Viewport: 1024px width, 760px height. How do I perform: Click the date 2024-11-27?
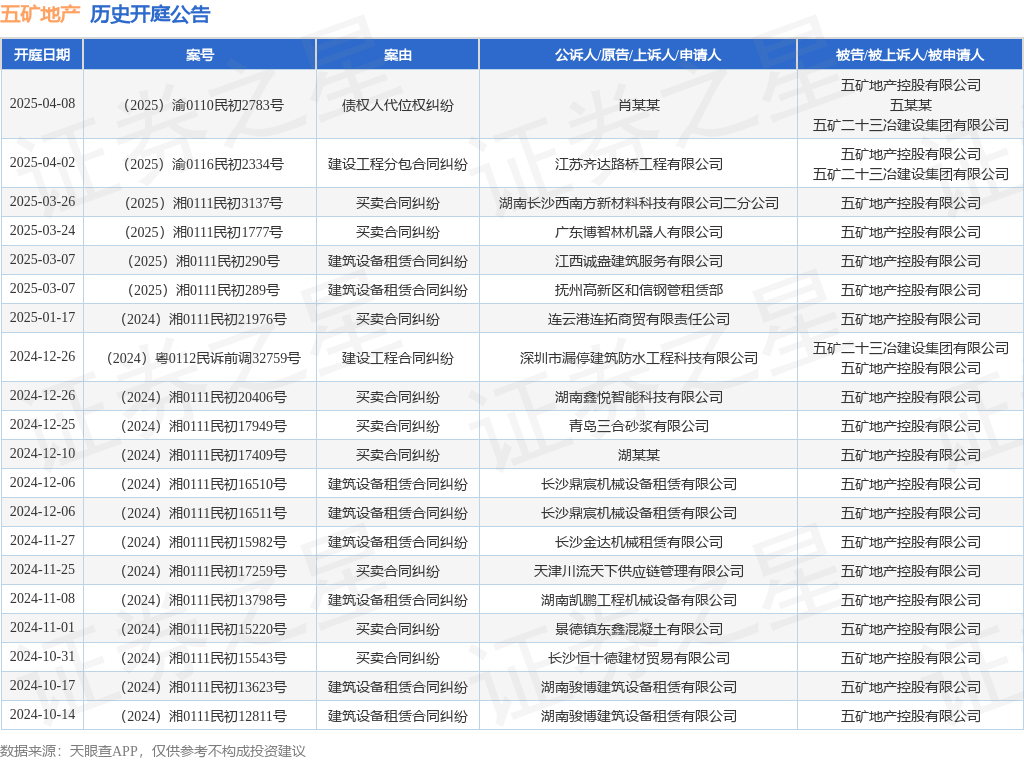click(42, 540)
